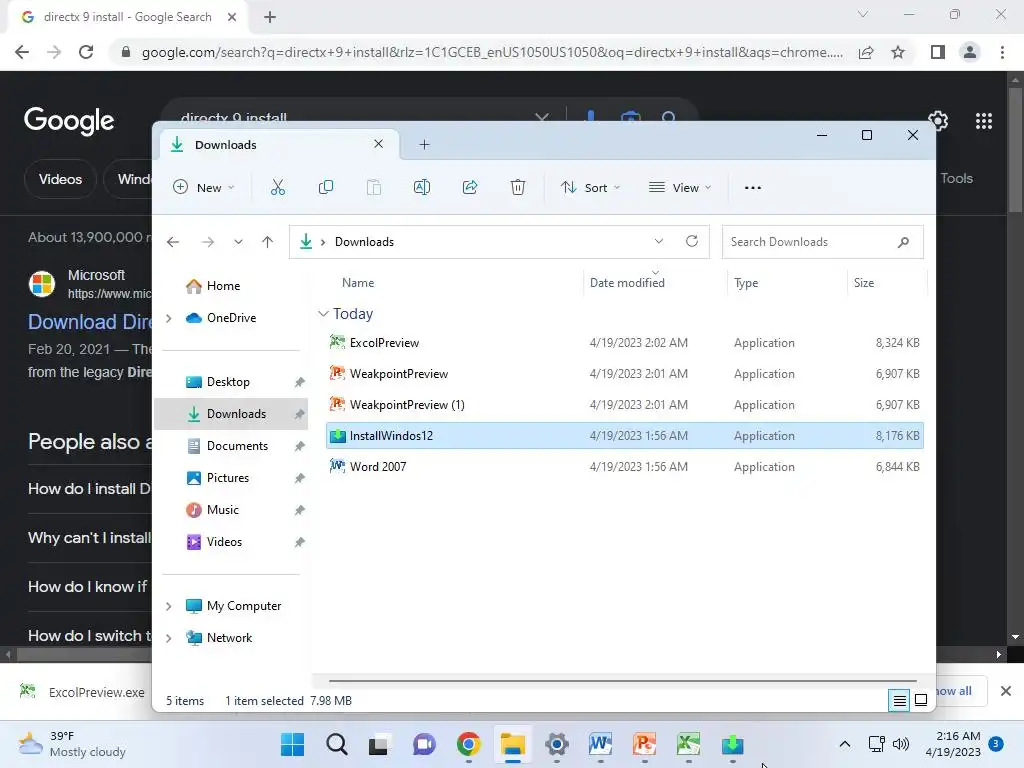Click the Paste clipboard icon in Explorer toolbar

(374, 187)
